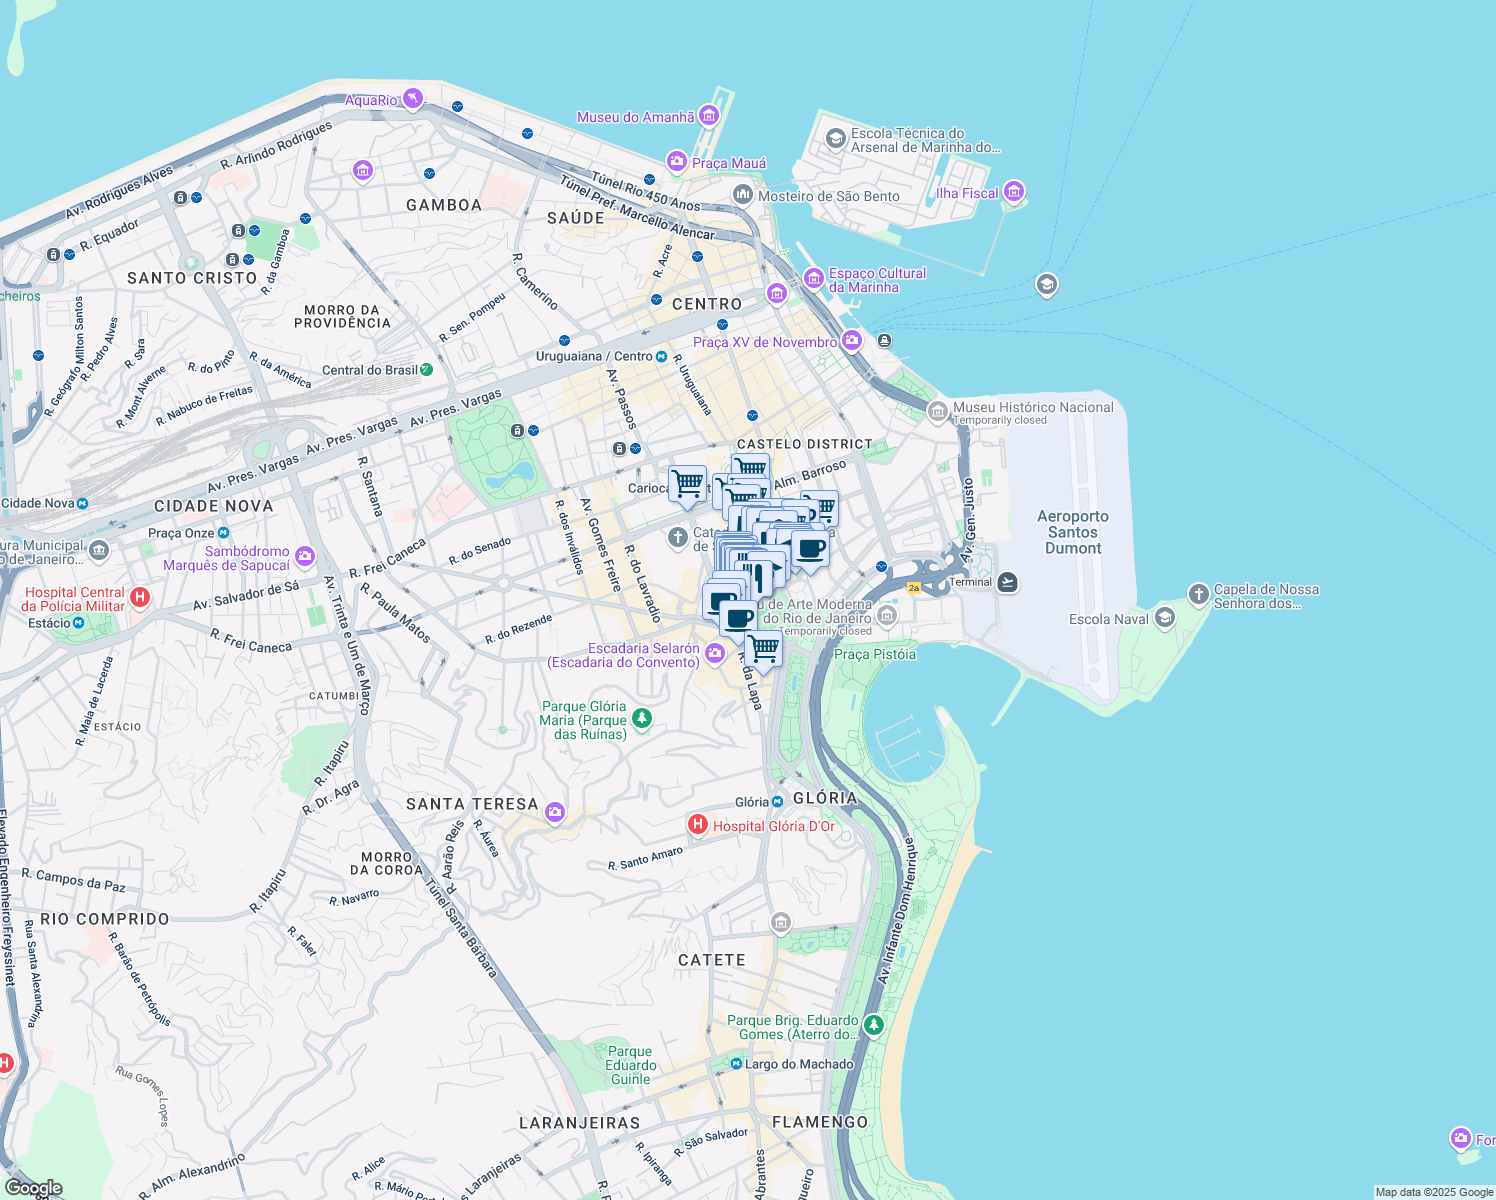Select the GAMBOA neighborhood label
Viewport: 1496px width, 1200px height.
444,205
